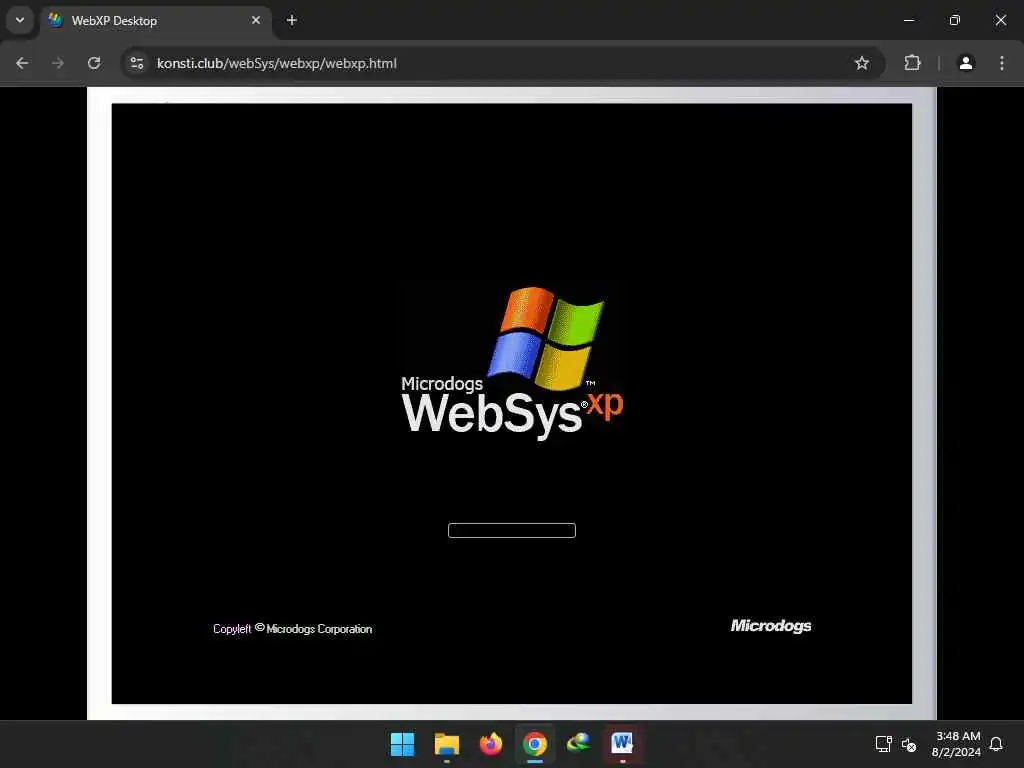1024x768 pixels.
Task: Open Chrome's three-dot menu
Action: pyautogui.click(x=1002, y=63)
